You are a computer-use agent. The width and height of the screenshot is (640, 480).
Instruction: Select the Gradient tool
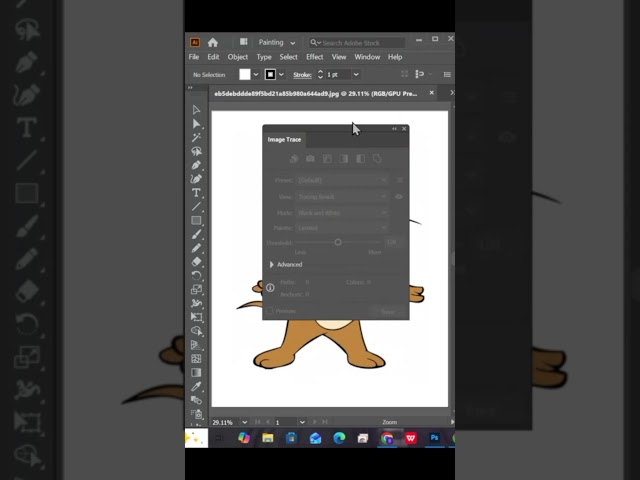(x=196, y=372)
